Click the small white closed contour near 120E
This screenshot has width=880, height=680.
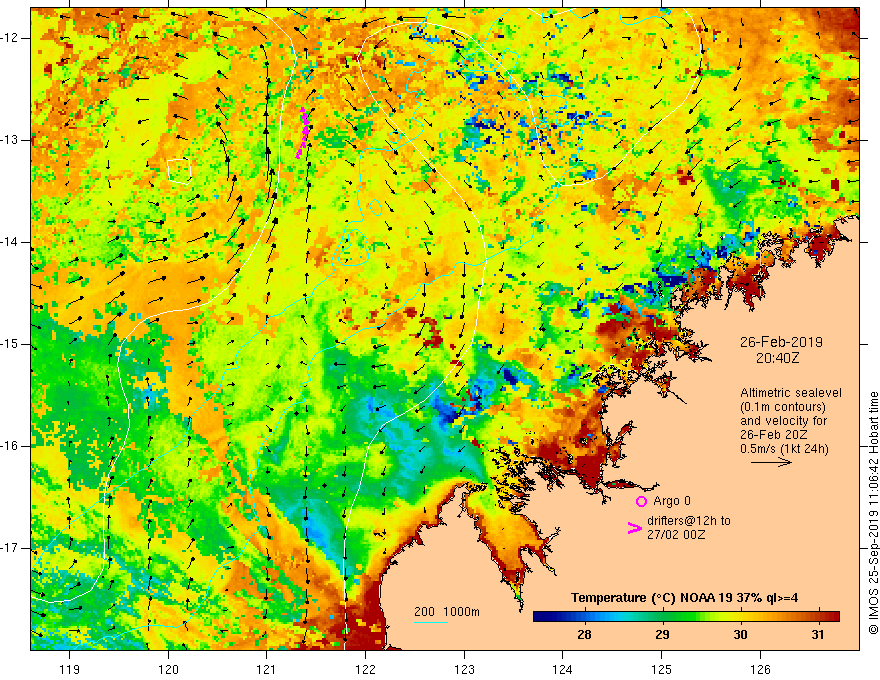pos(180,171)
